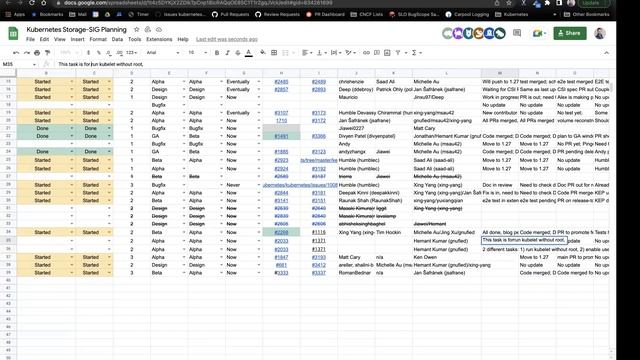Open the text wrapping dropdown

(336, 53)
